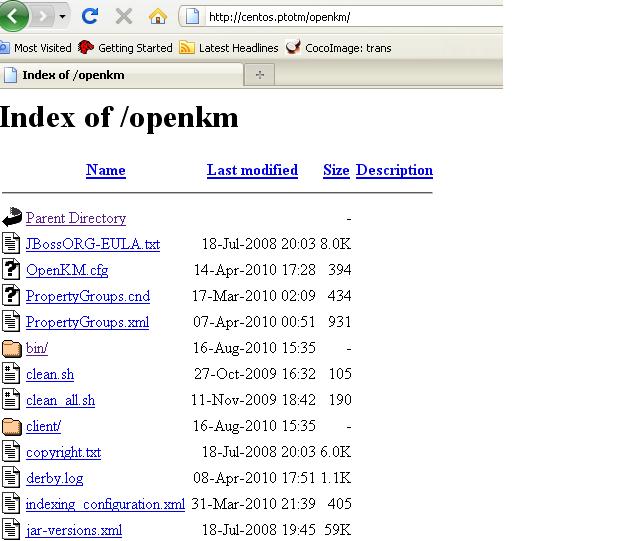The image size is (640, 541).
Task: Click the Index of /openkm page heading
Action: pyautogui.click(x=119, y=118)
